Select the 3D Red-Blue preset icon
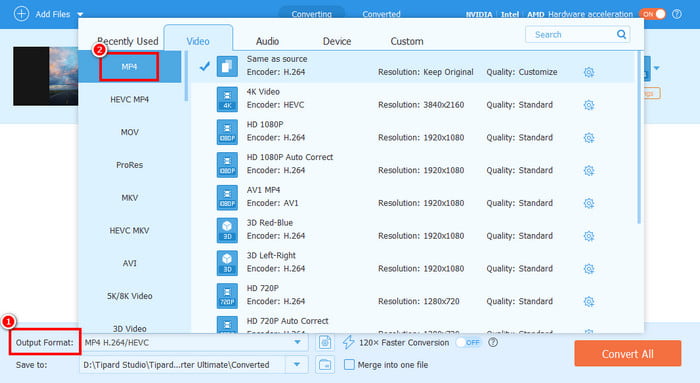Viewport: 700px width, 383px height. coord(227,230)
